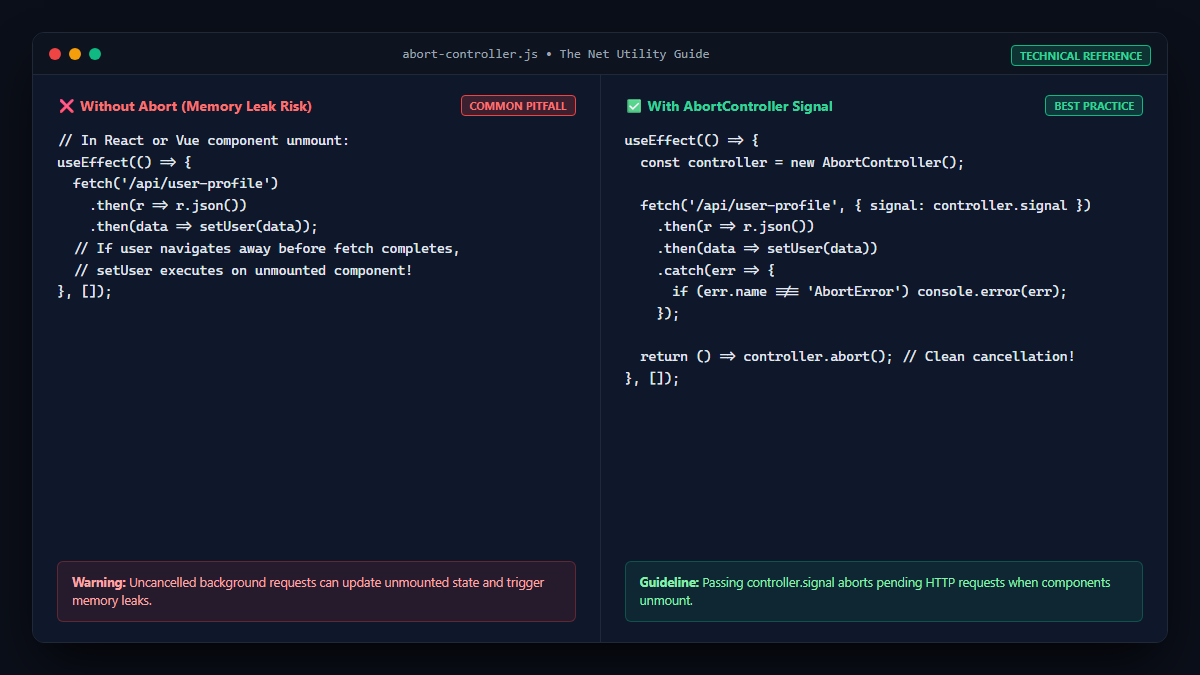Click heading Without Abort (Memory Leak Risk)

pyautogui.click(x=196, y=106)
